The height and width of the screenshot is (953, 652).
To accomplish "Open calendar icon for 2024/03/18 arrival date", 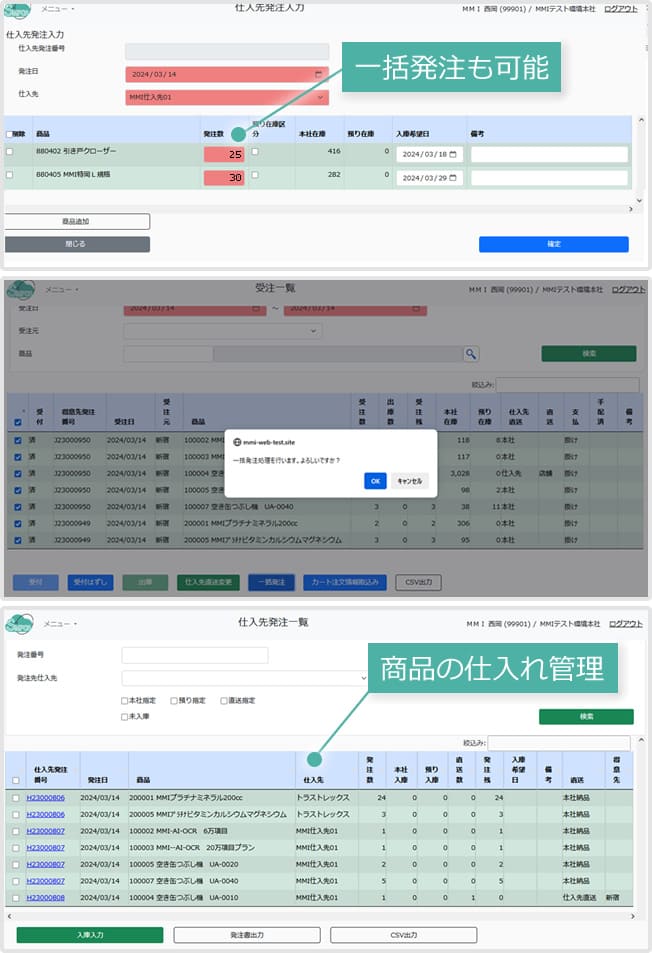I will (453, 154).
